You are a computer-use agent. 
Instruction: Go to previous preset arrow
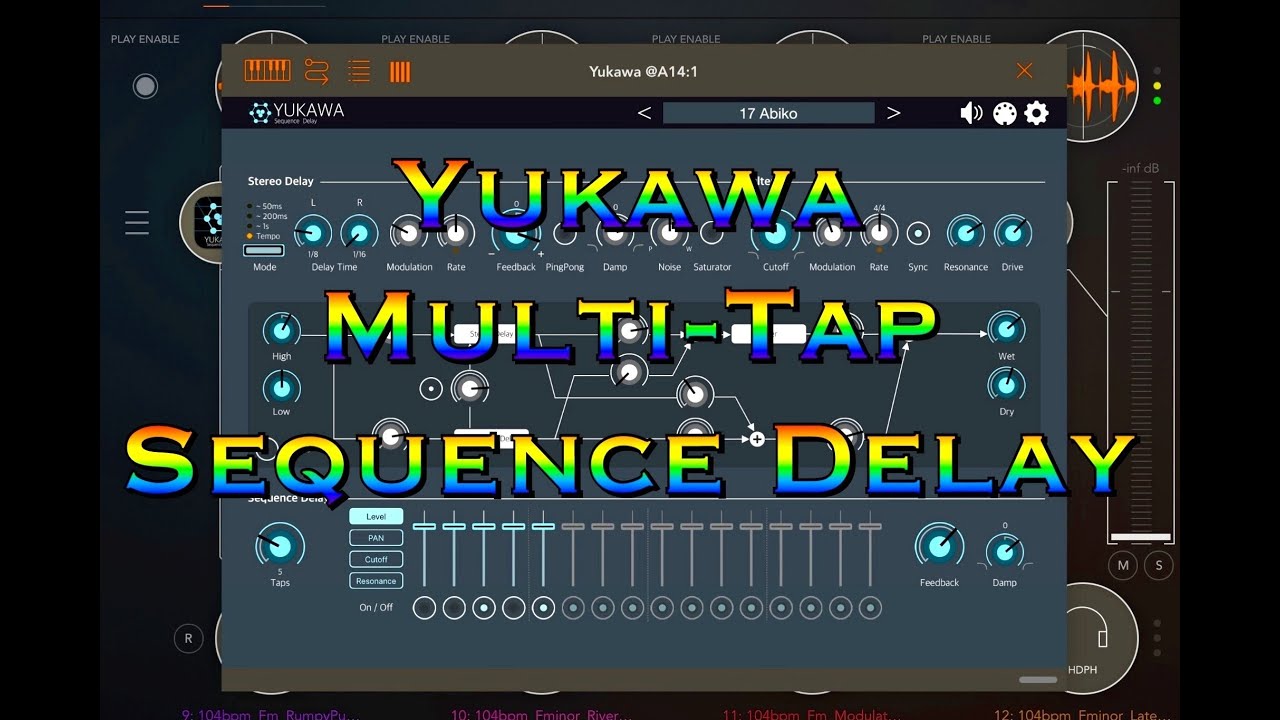(644, 113)
